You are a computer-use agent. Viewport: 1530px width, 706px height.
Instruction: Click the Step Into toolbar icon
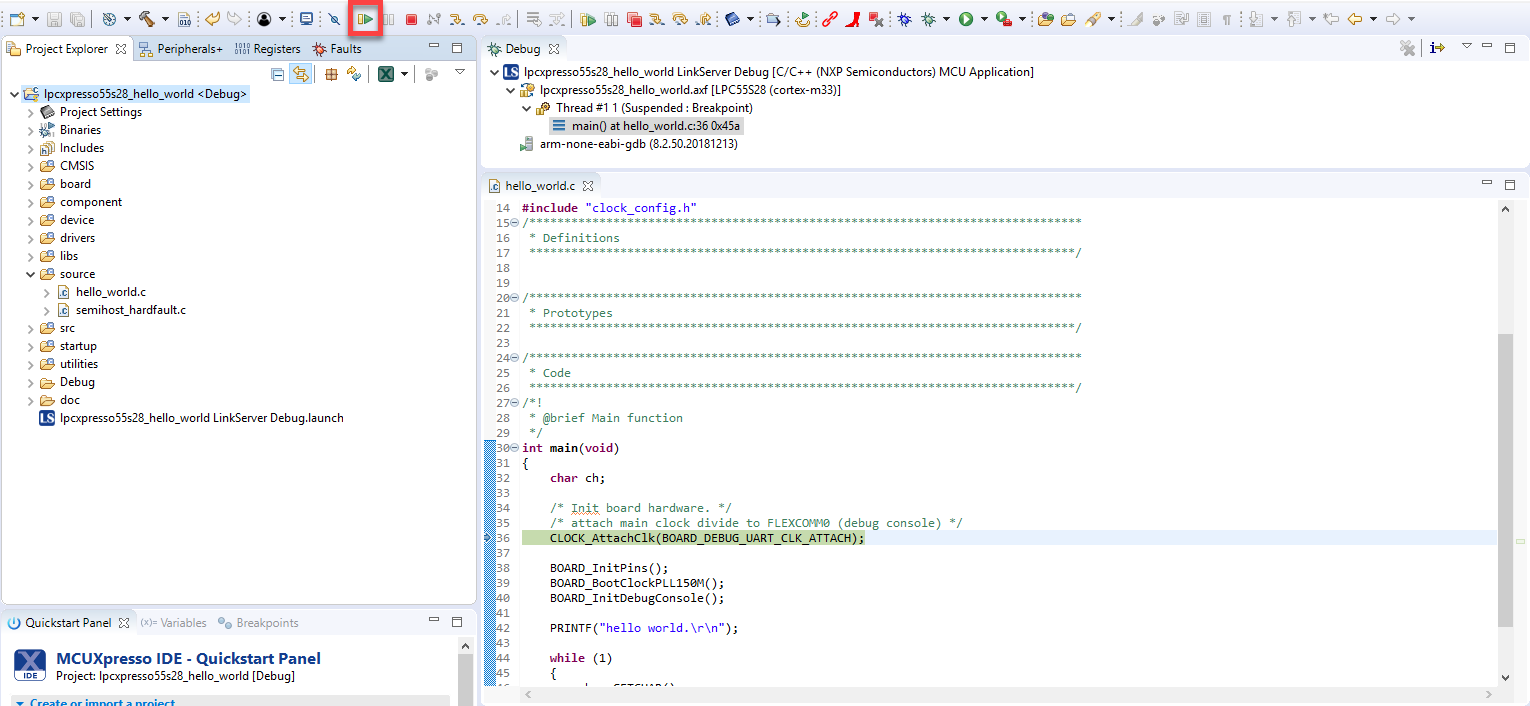[x=456, y=19]
